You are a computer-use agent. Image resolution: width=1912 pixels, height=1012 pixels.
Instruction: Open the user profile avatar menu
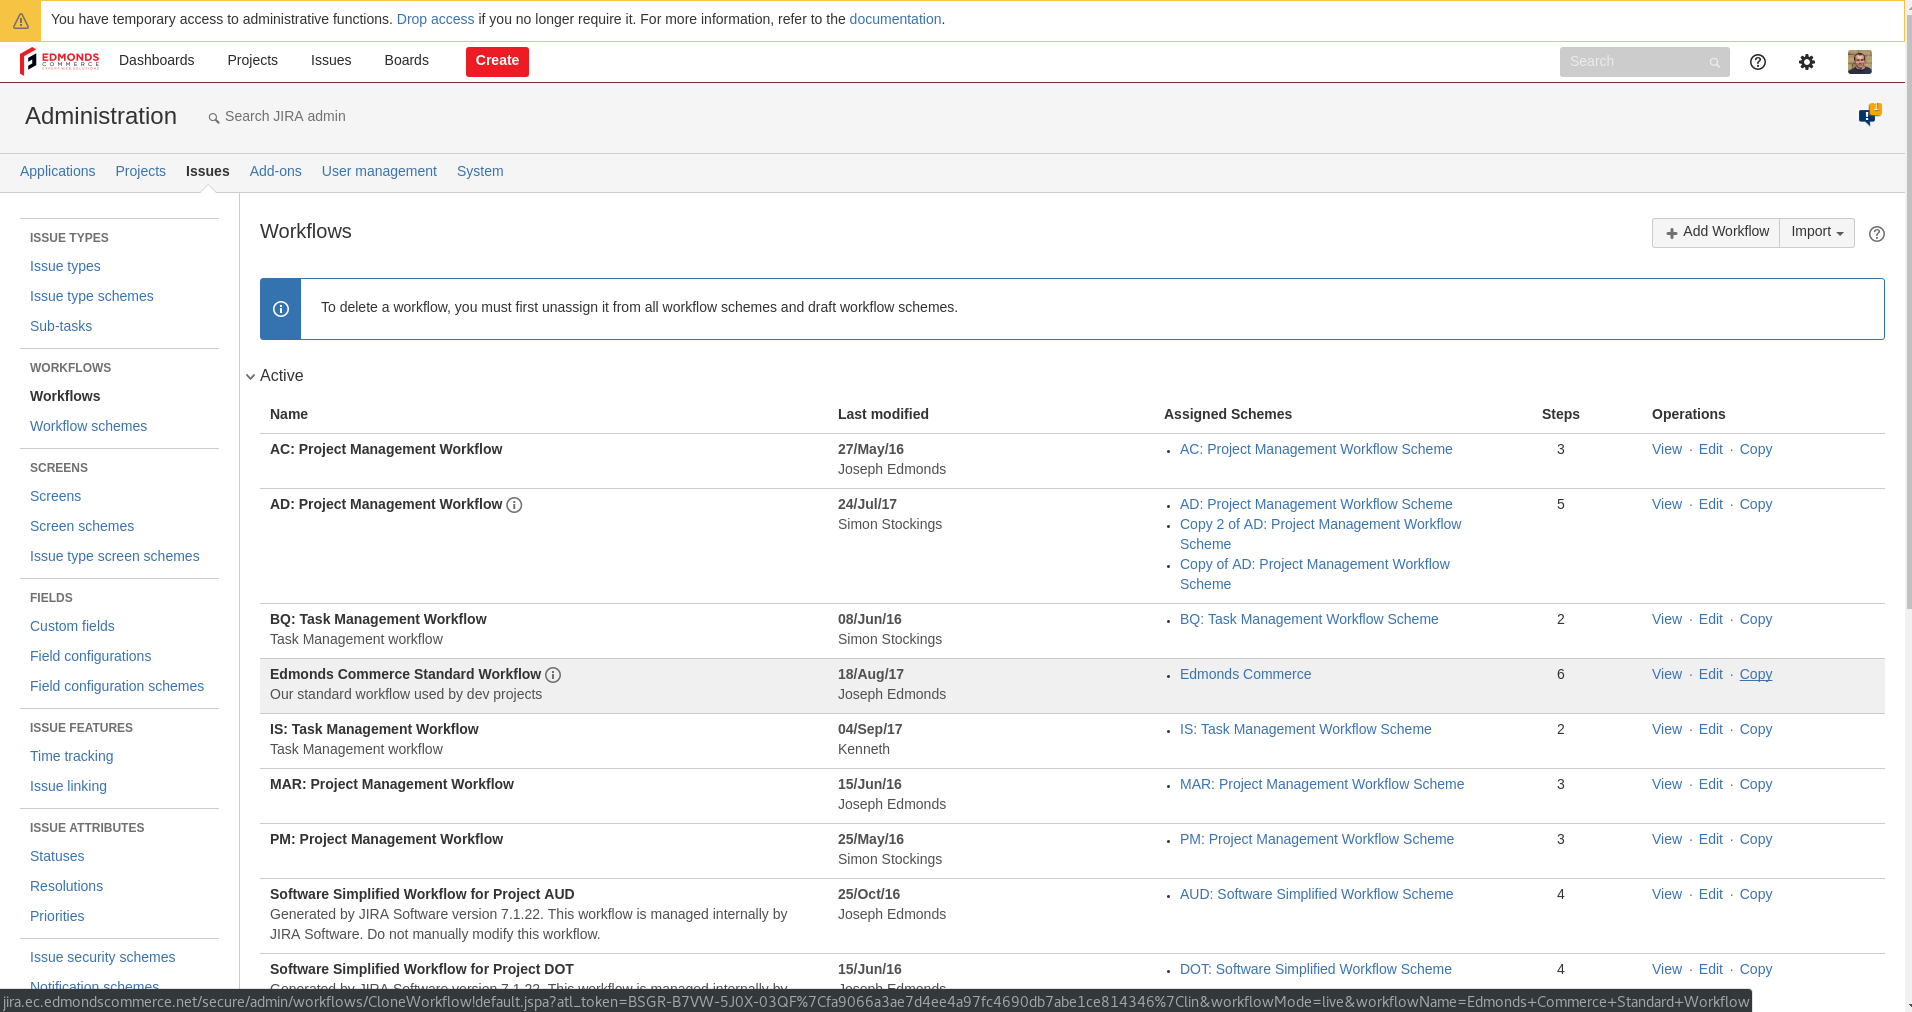1860,62
